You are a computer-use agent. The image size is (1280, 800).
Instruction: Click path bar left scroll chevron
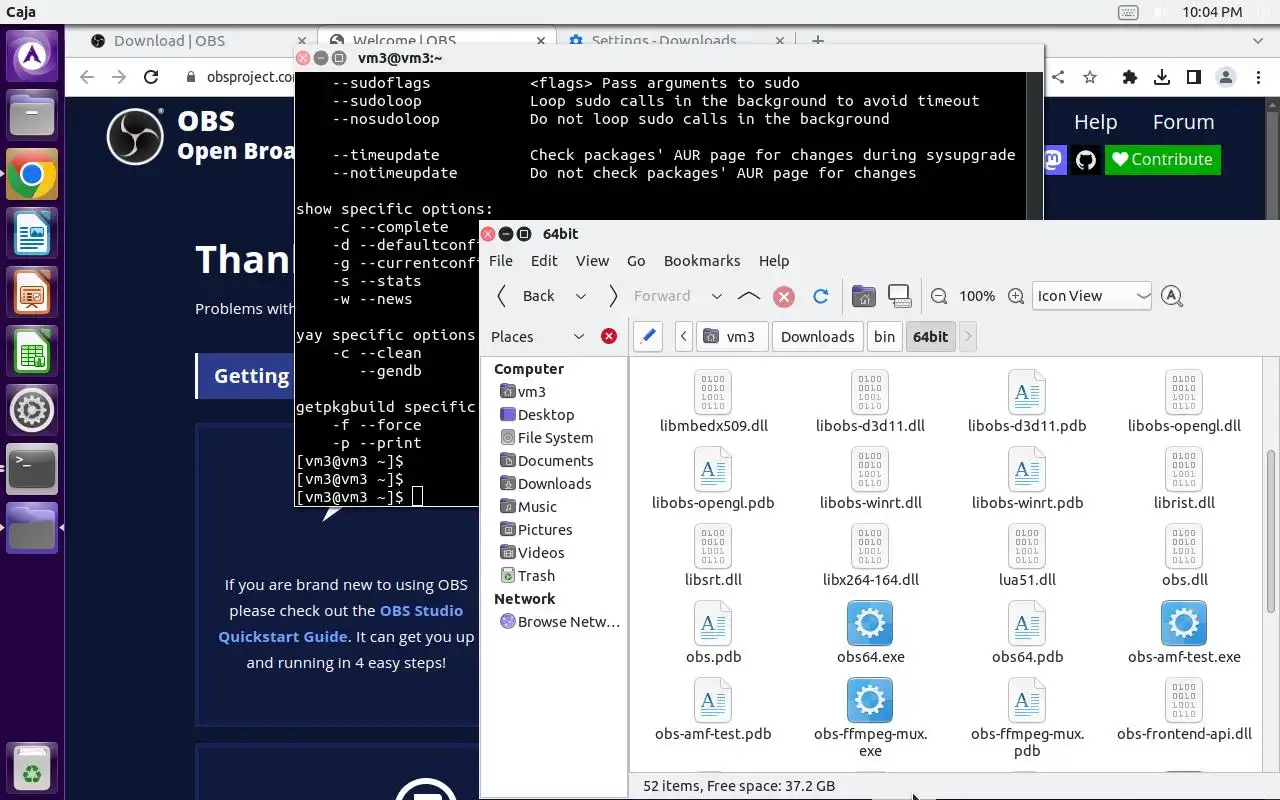coord(684,337)
